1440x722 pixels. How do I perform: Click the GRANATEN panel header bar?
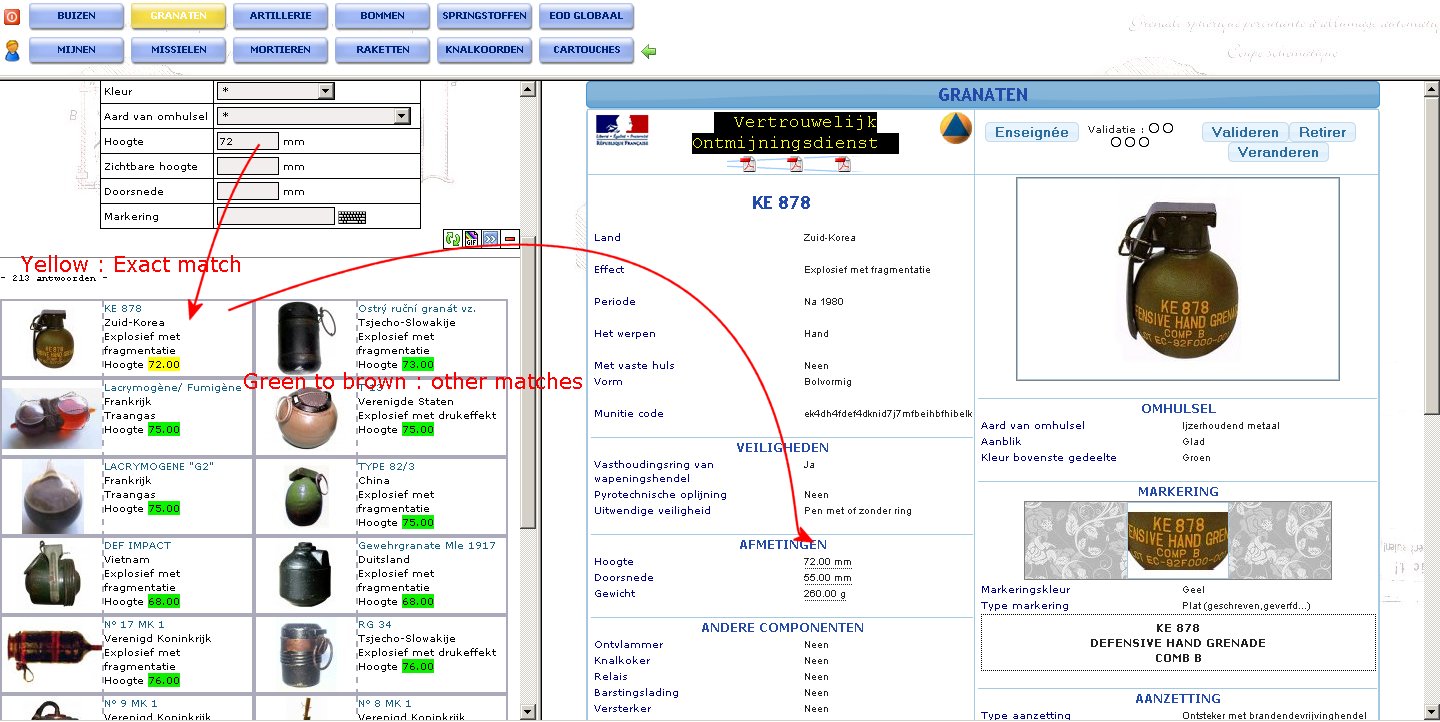click(x=983, y=95)
